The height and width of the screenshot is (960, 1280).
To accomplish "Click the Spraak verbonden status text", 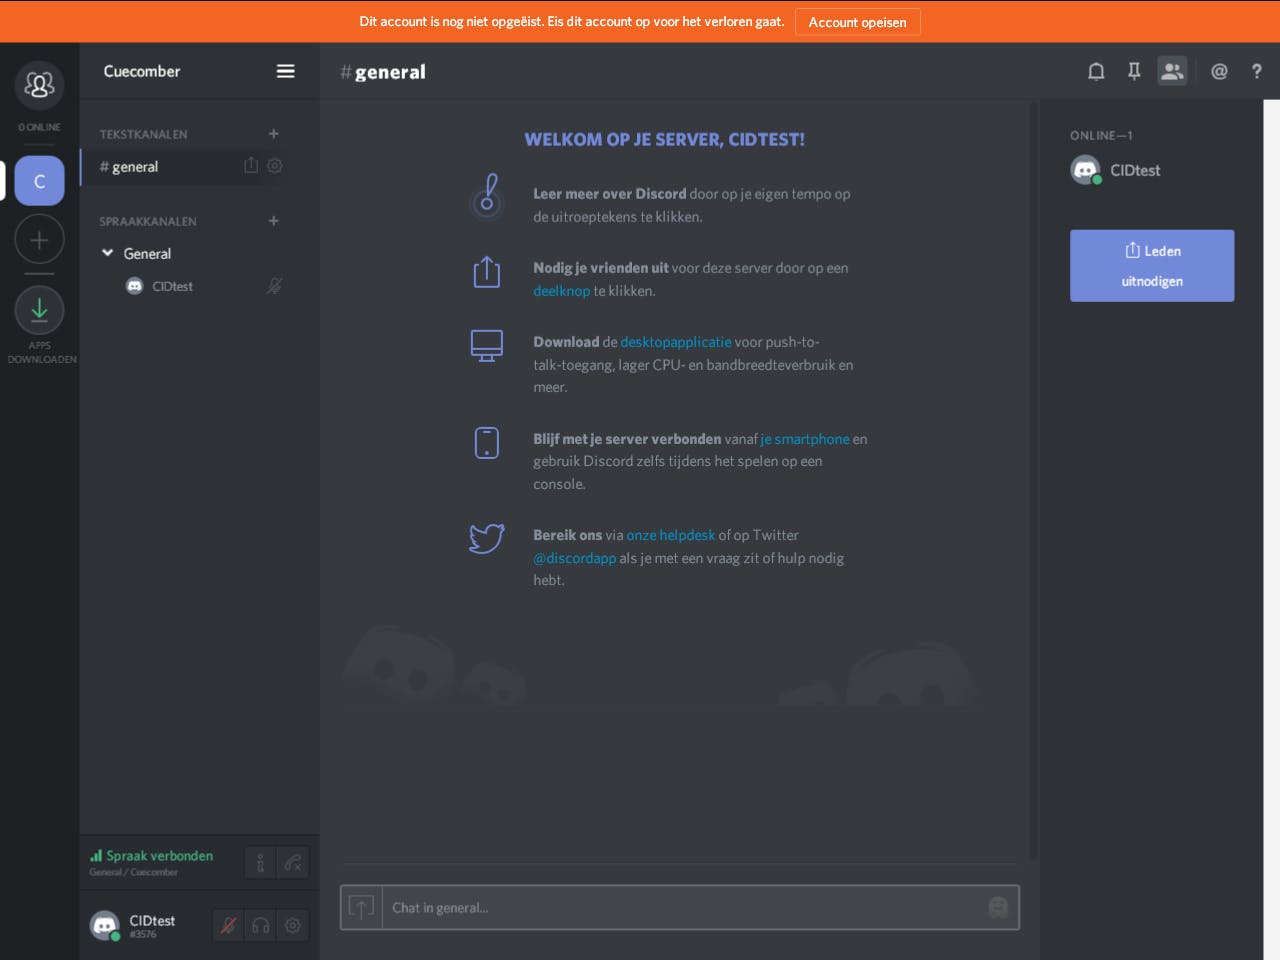I will pyautogui.click(x=159, y=856).
